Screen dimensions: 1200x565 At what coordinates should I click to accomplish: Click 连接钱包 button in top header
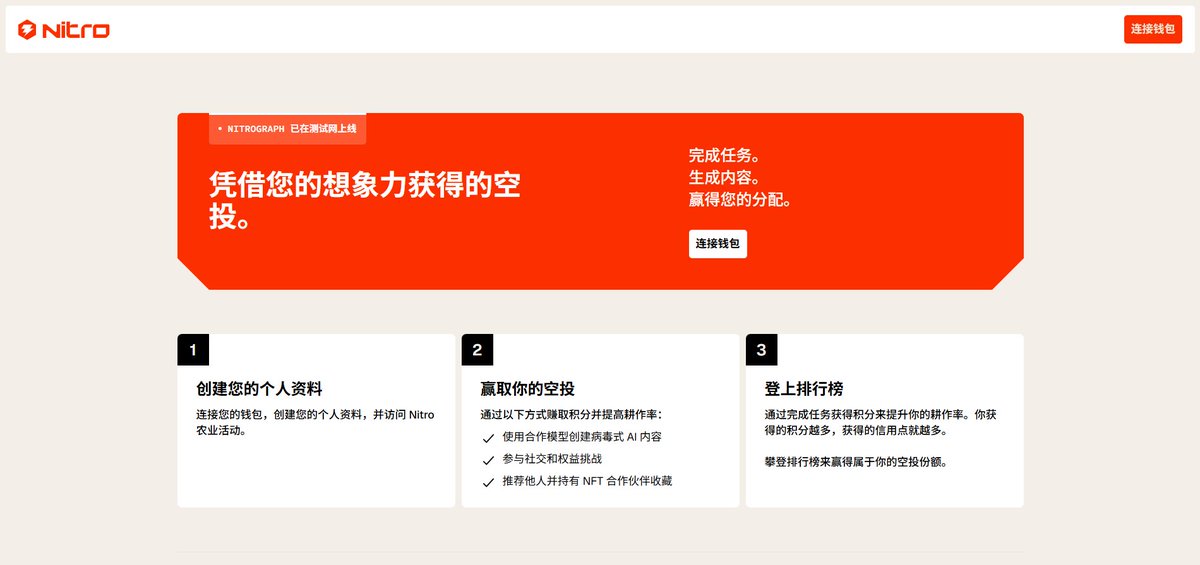point(1153,30)
